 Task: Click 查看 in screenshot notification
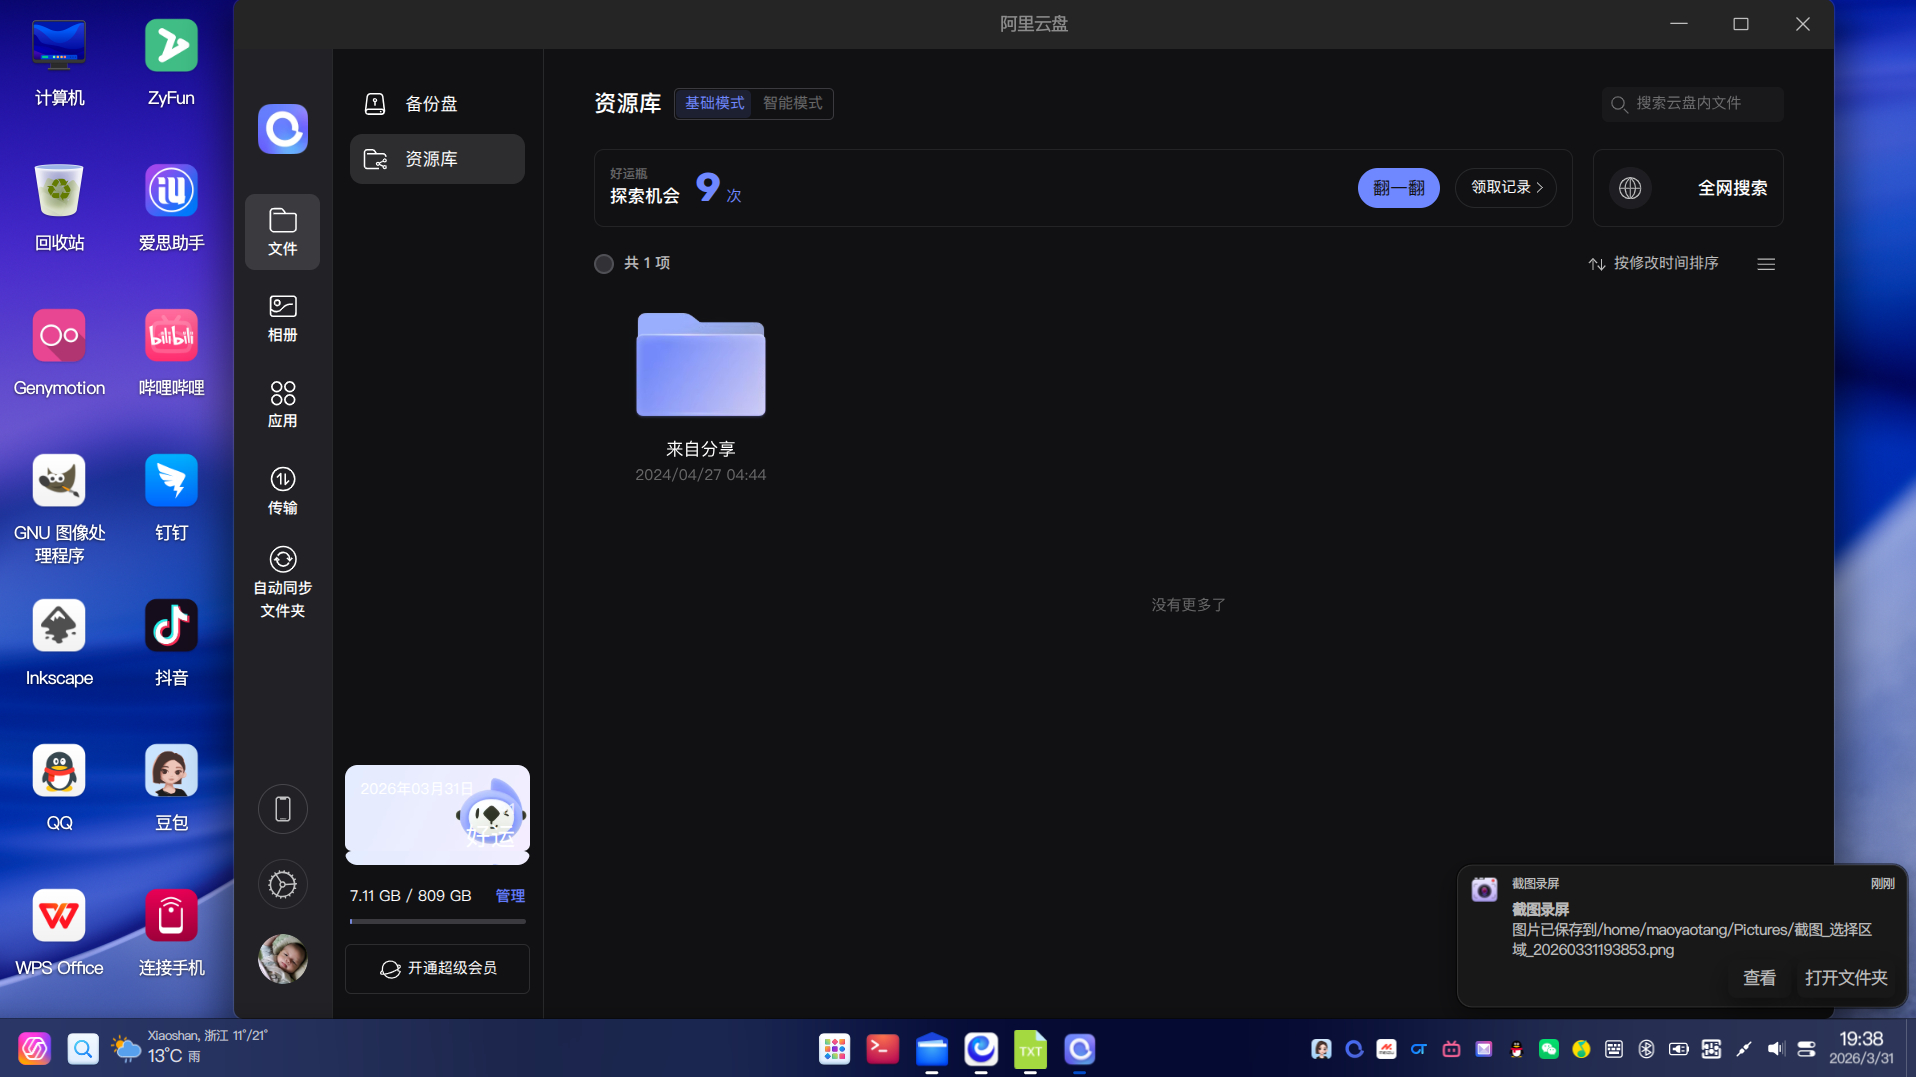1759,978
